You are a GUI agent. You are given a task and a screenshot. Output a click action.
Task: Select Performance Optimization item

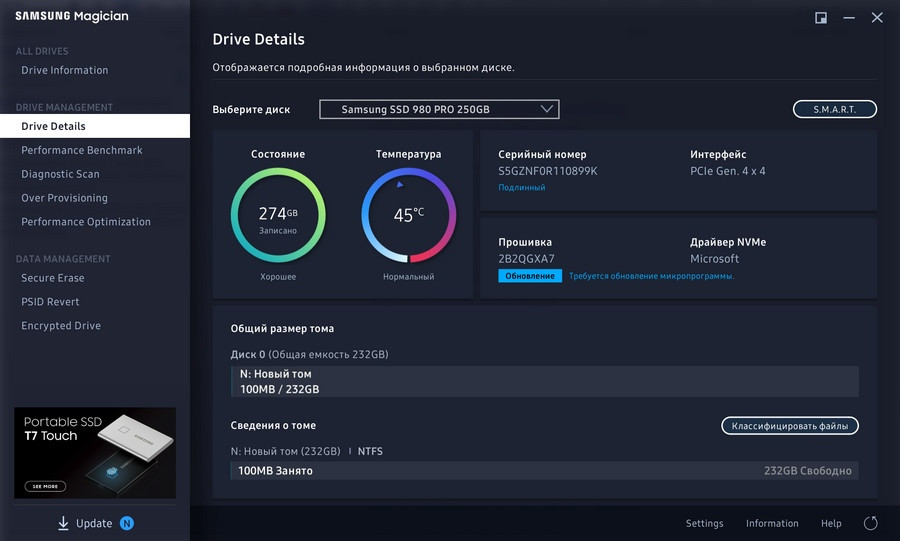tap(86, 222)
